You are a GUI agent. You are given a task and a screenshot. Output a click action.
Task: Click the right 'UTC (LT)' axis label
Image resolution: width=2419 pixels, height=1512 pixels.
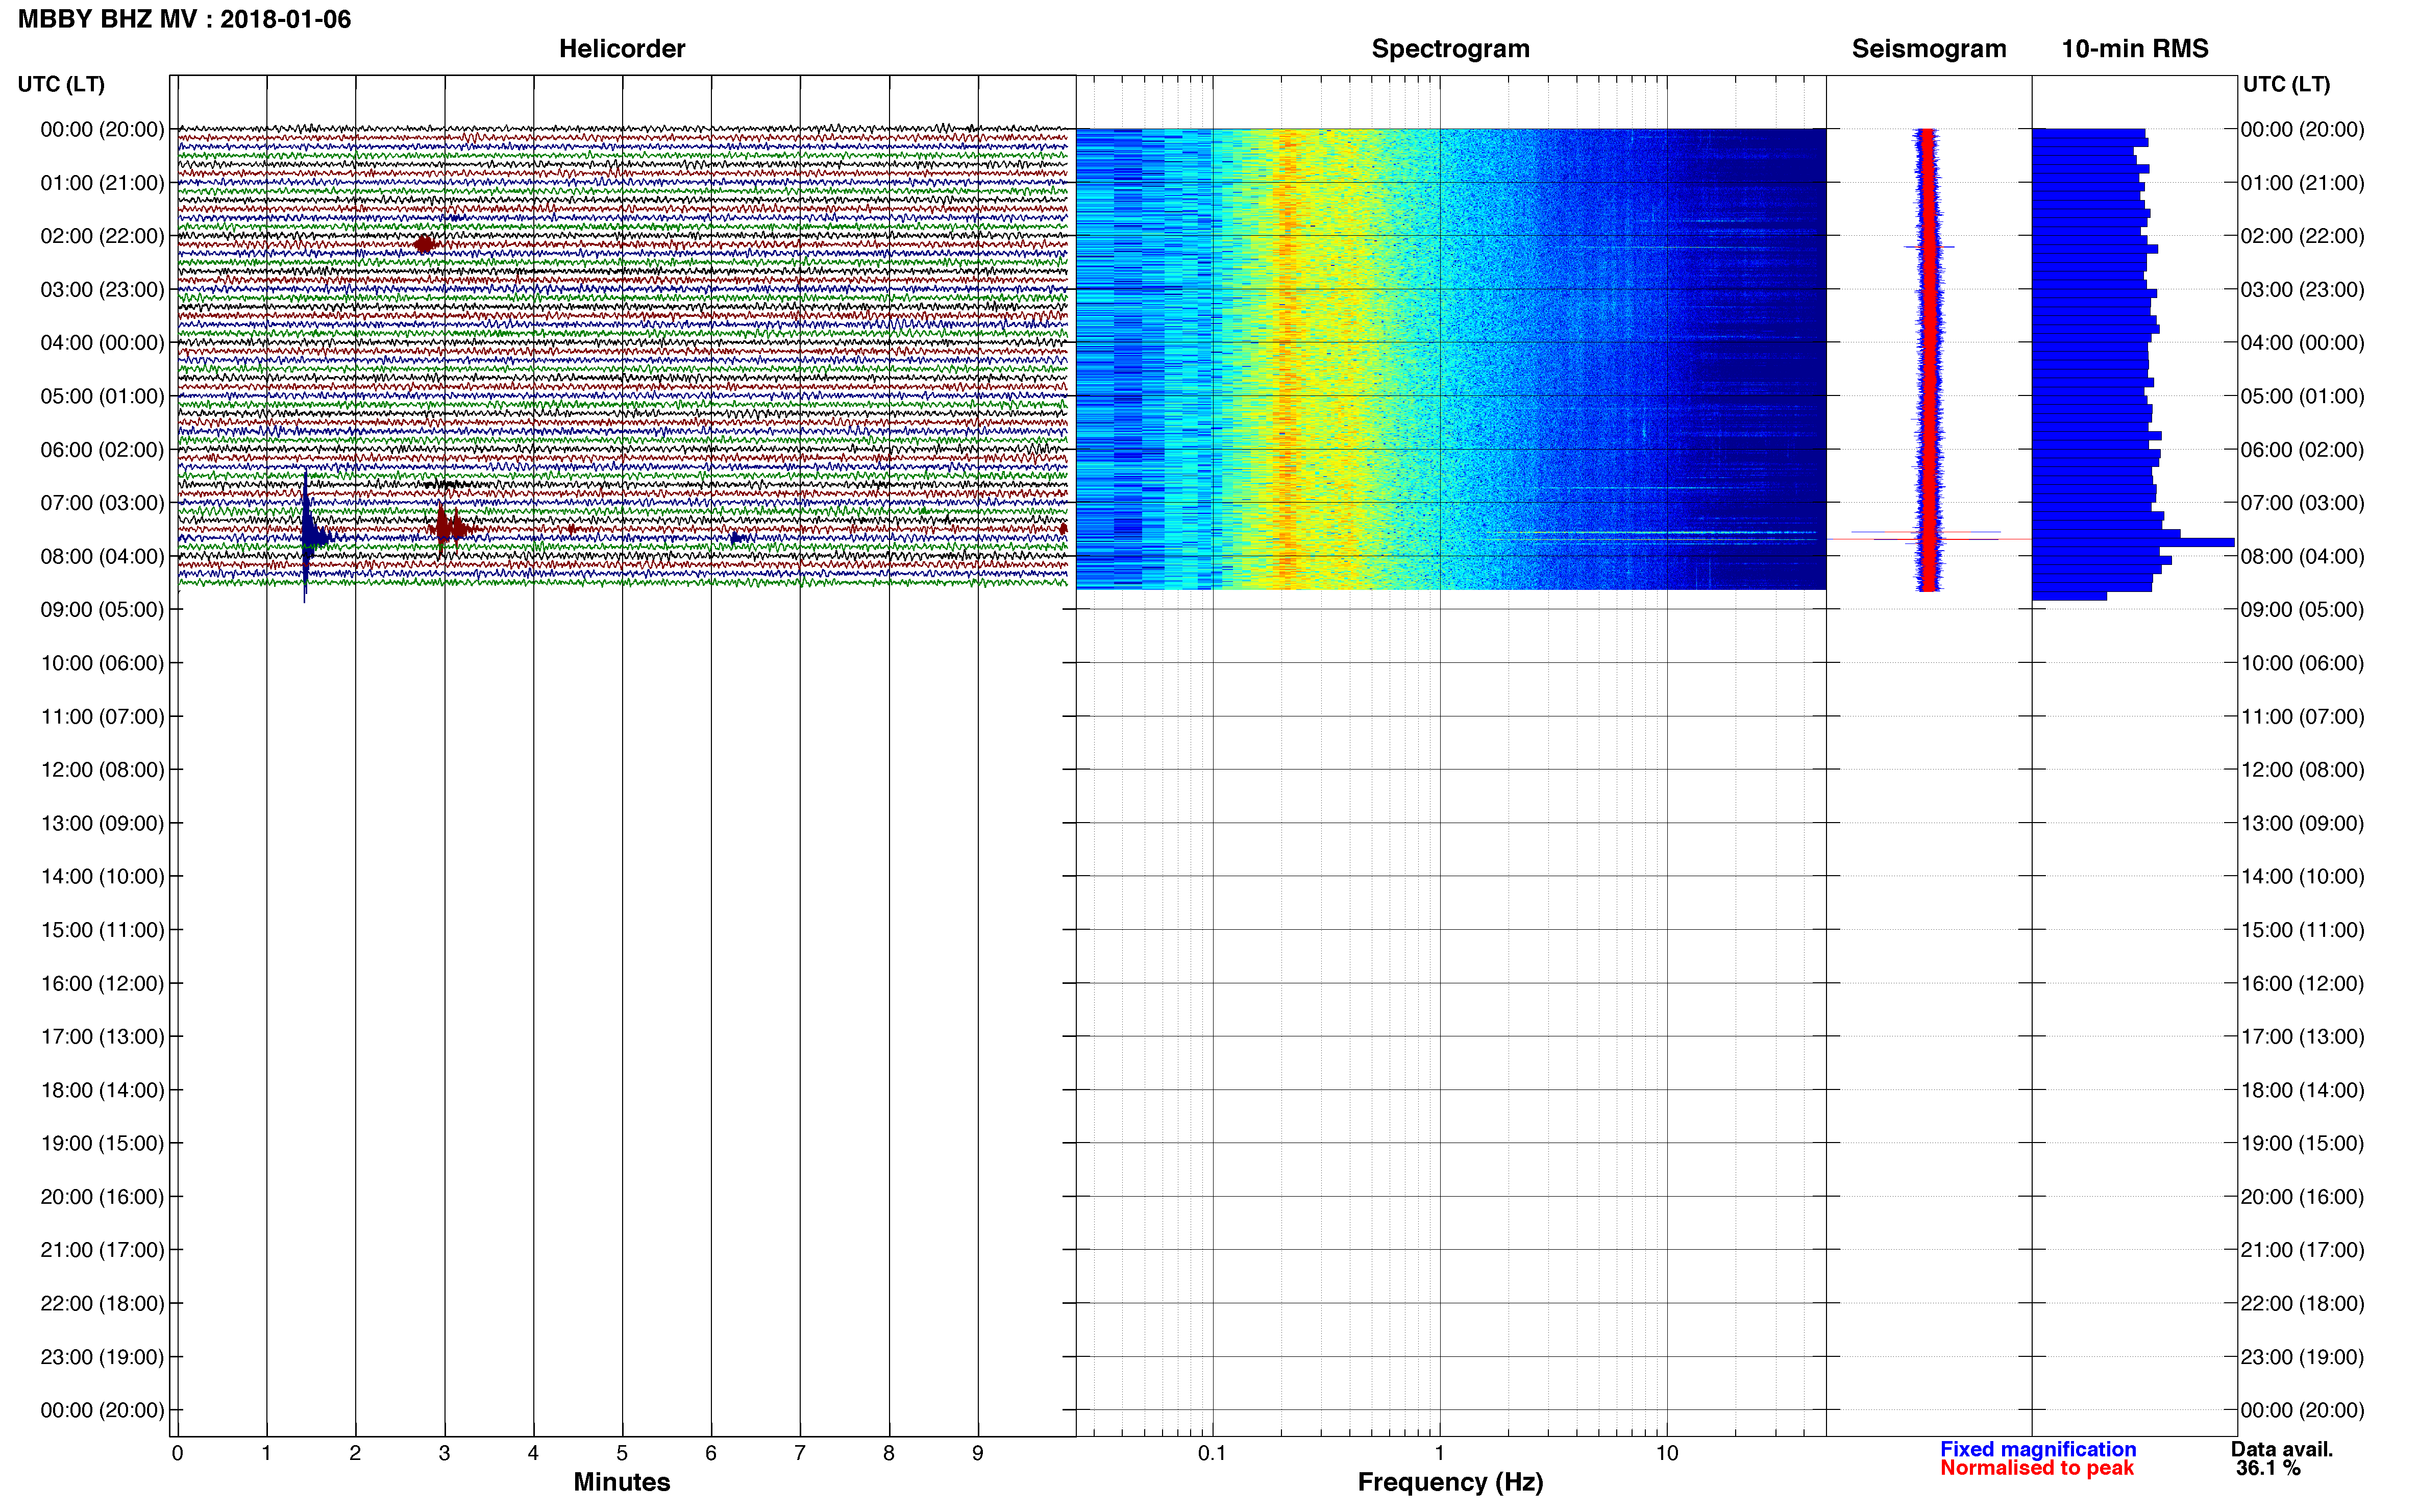click(2286, 84)
